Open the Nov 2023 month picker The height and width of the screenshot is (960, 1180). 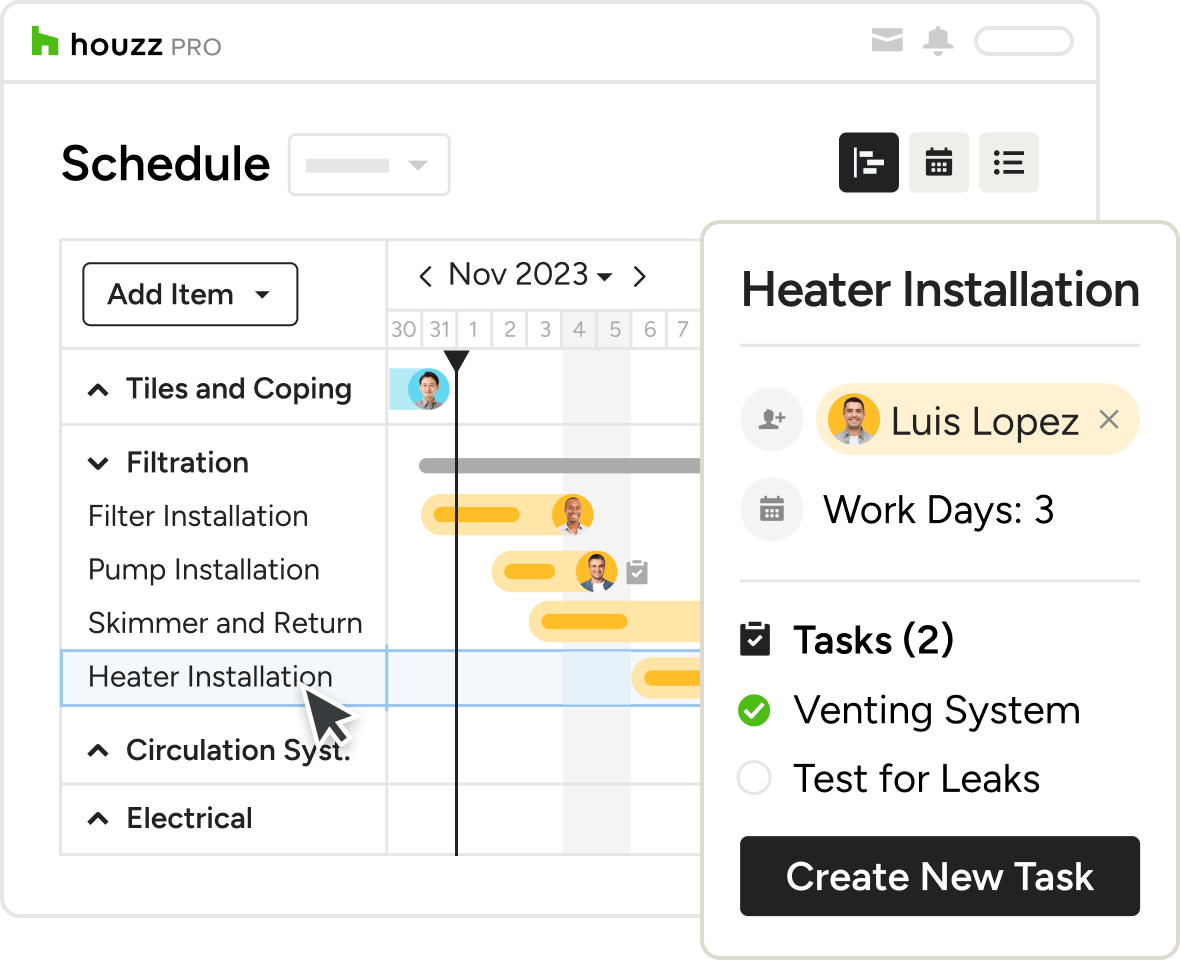(530, 275)
